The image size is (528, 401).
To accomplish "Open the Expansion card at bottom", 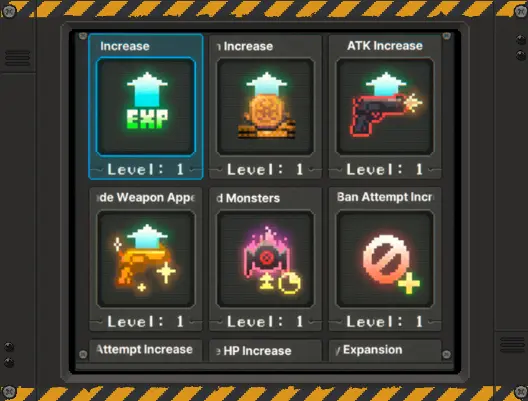I will pos(385,350).
